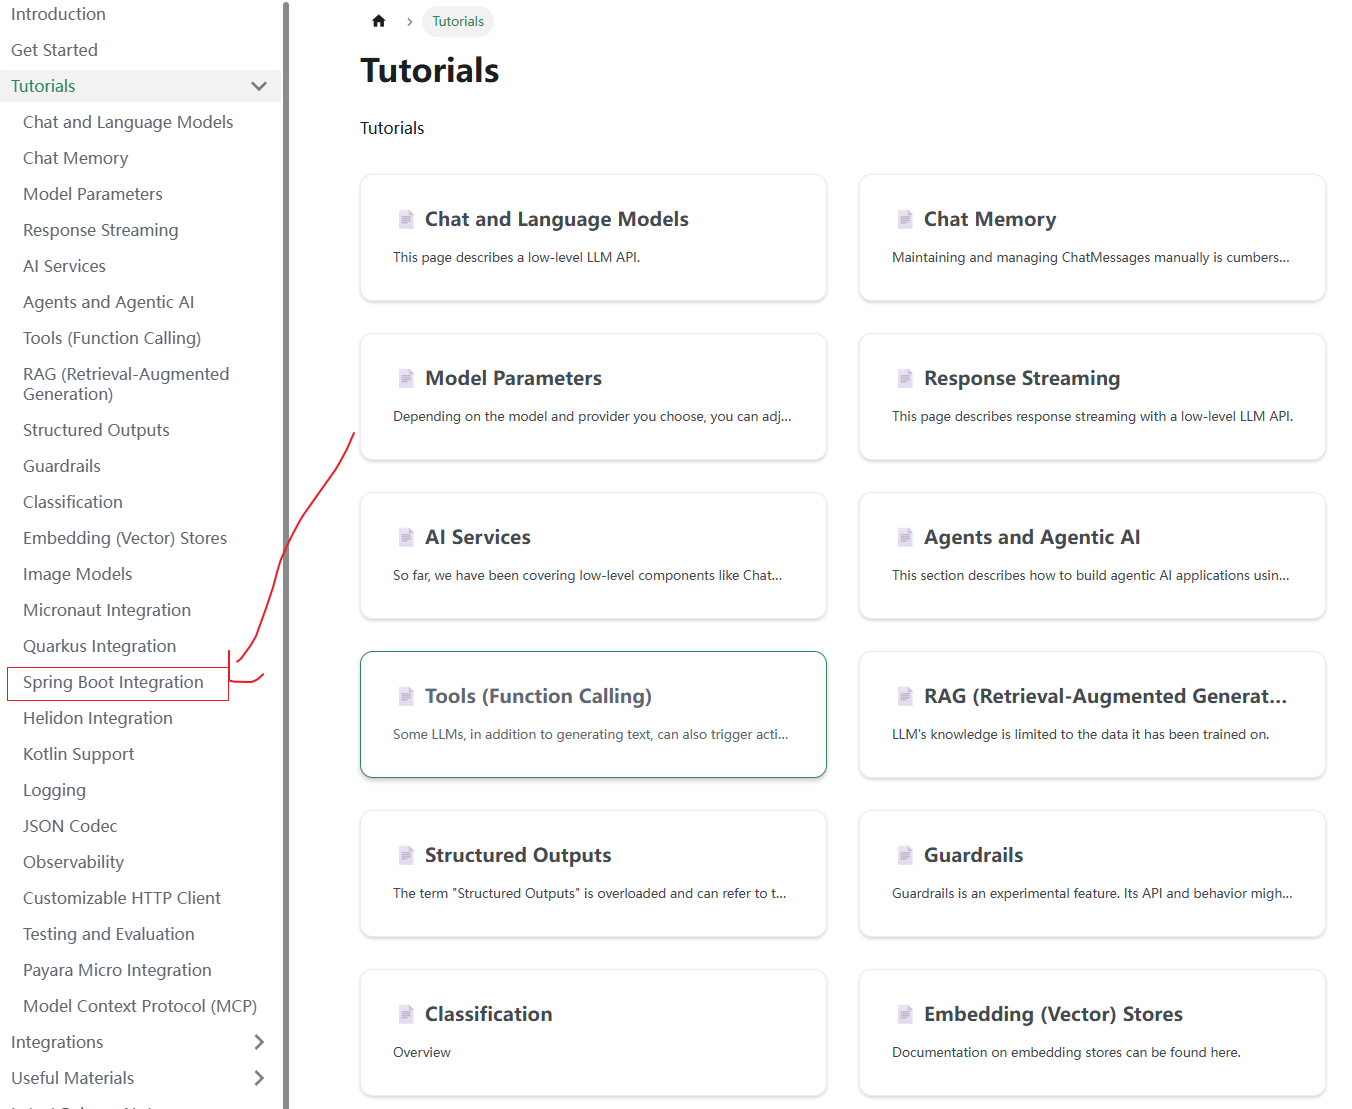Open the Guardrails card title
This screenshot has width=1352, height=1109.
974,855
